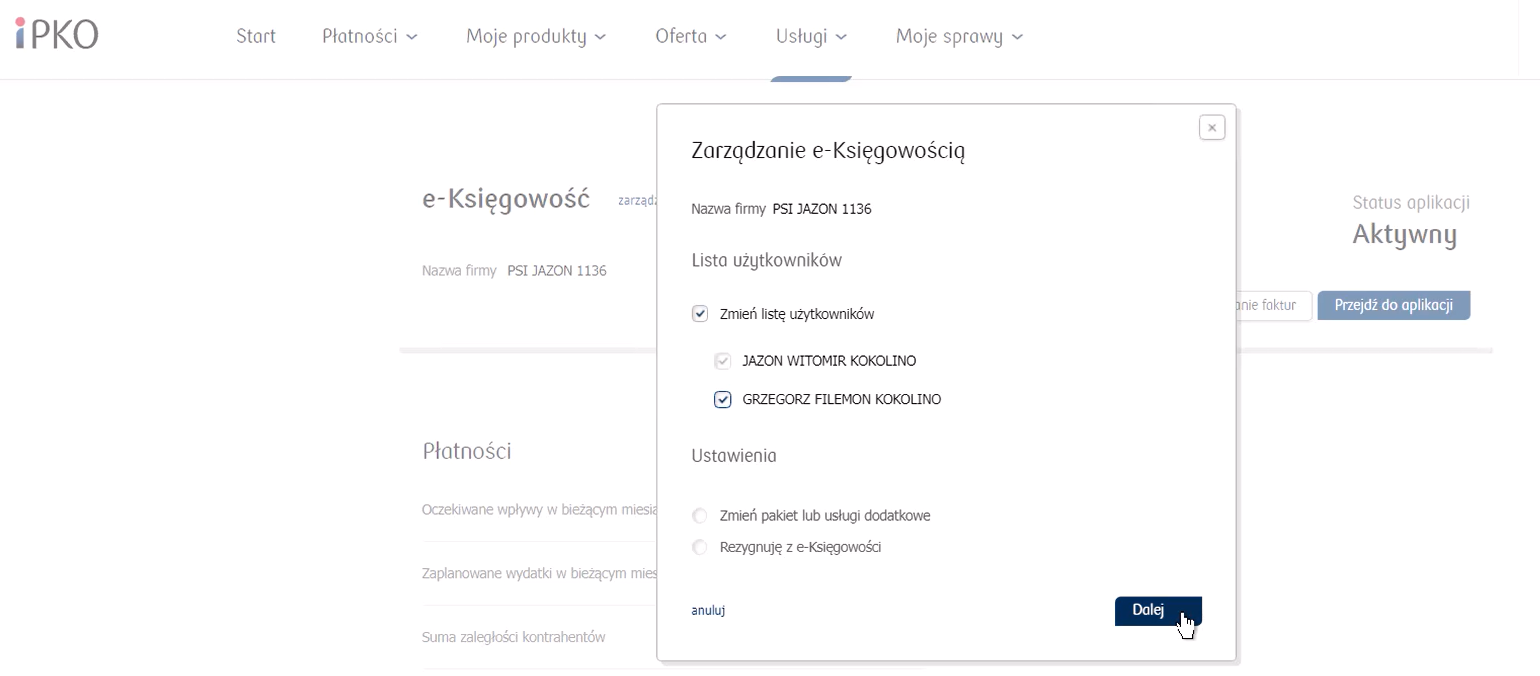The height and width of the screenshot is (676, 1540).
Task: Click the Status aplikacji label
Action: pyautogui.click(x=1411, y=203)
